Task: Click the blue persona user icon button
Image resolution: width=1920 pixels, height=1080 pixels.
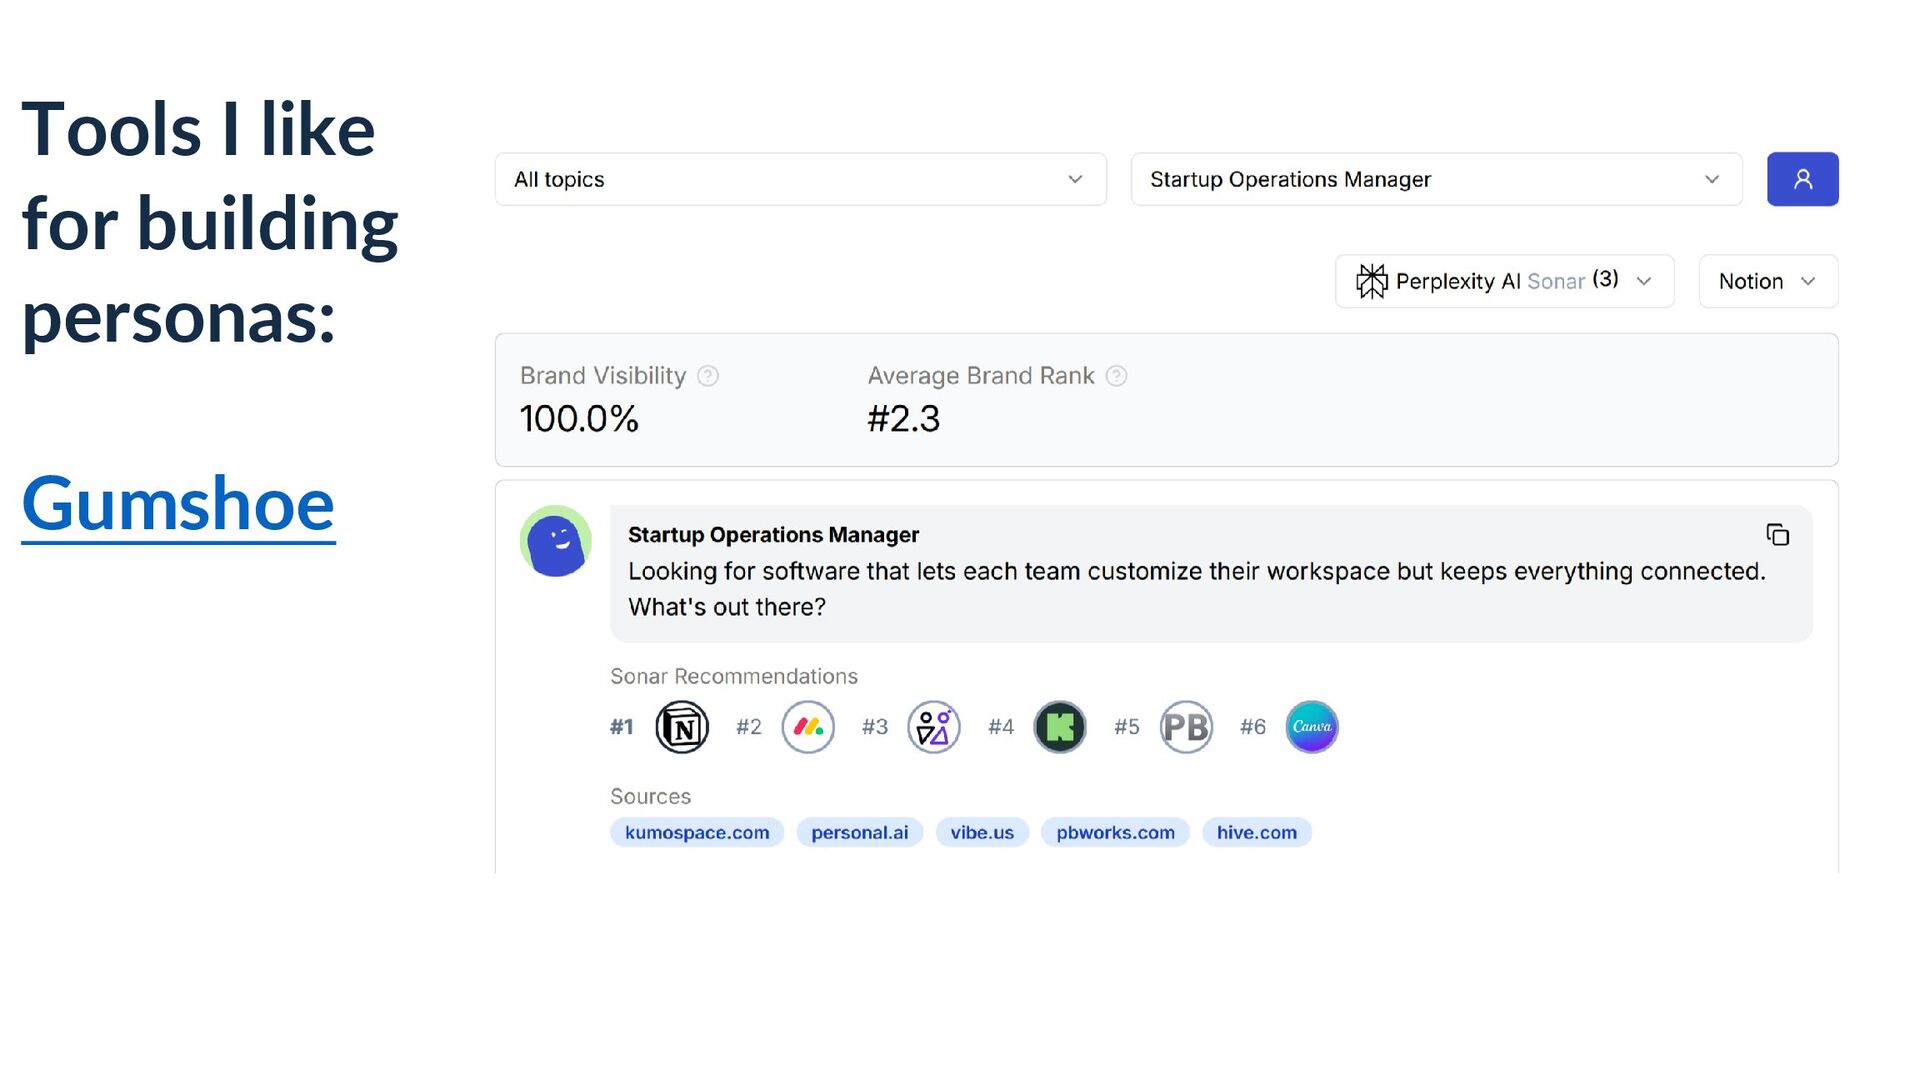Action: [x=1802, y=179]
